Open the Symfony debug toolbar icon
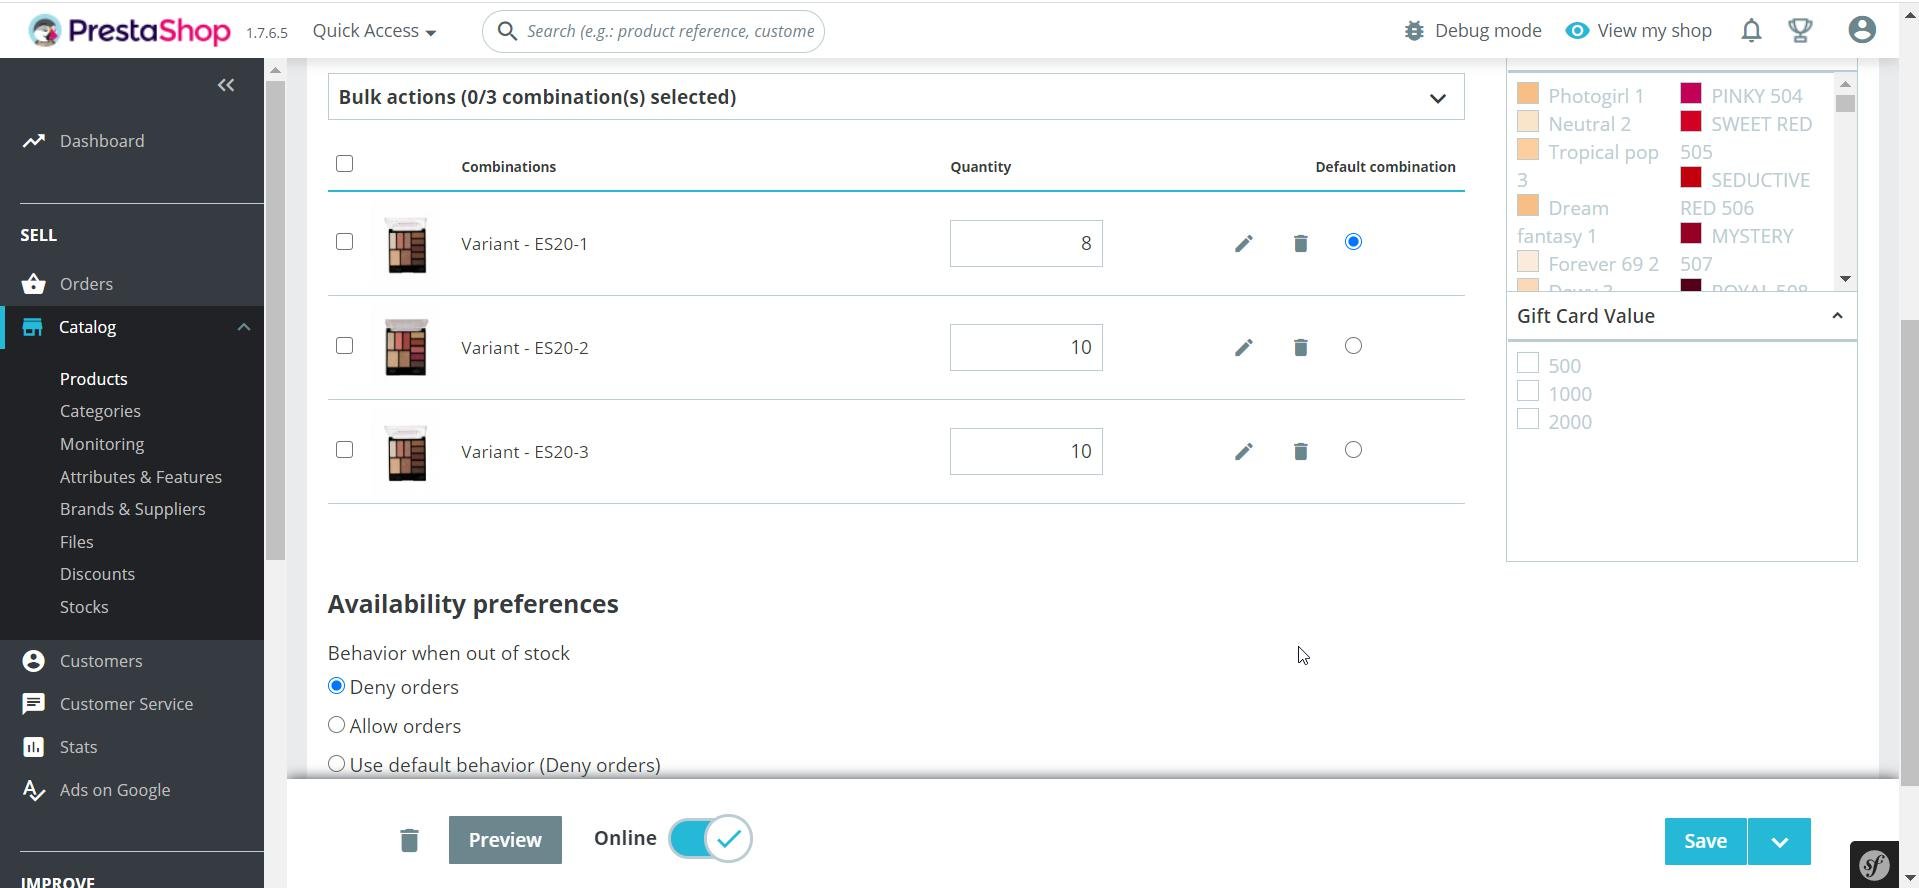The image size is (1919, 888). (x=1874, y=864)
